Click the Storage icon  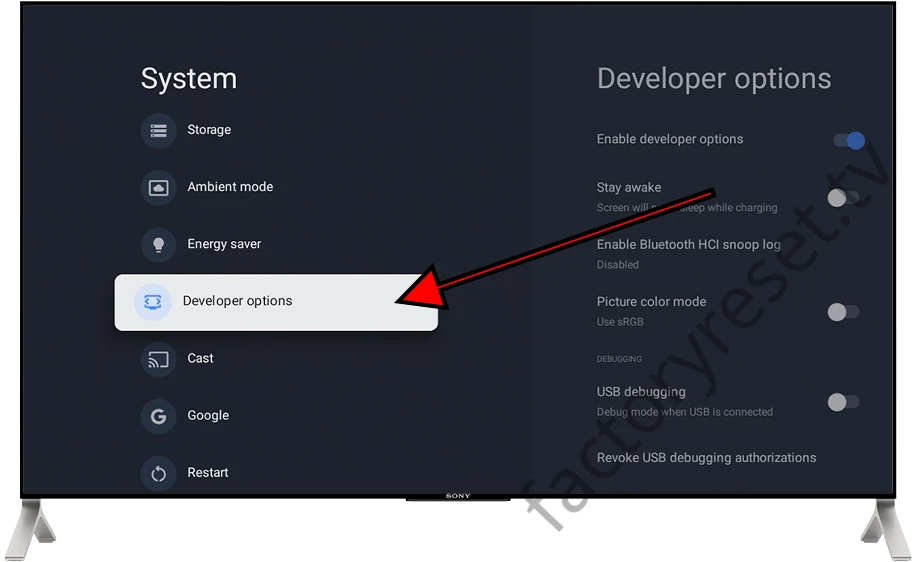pos(158,130)
